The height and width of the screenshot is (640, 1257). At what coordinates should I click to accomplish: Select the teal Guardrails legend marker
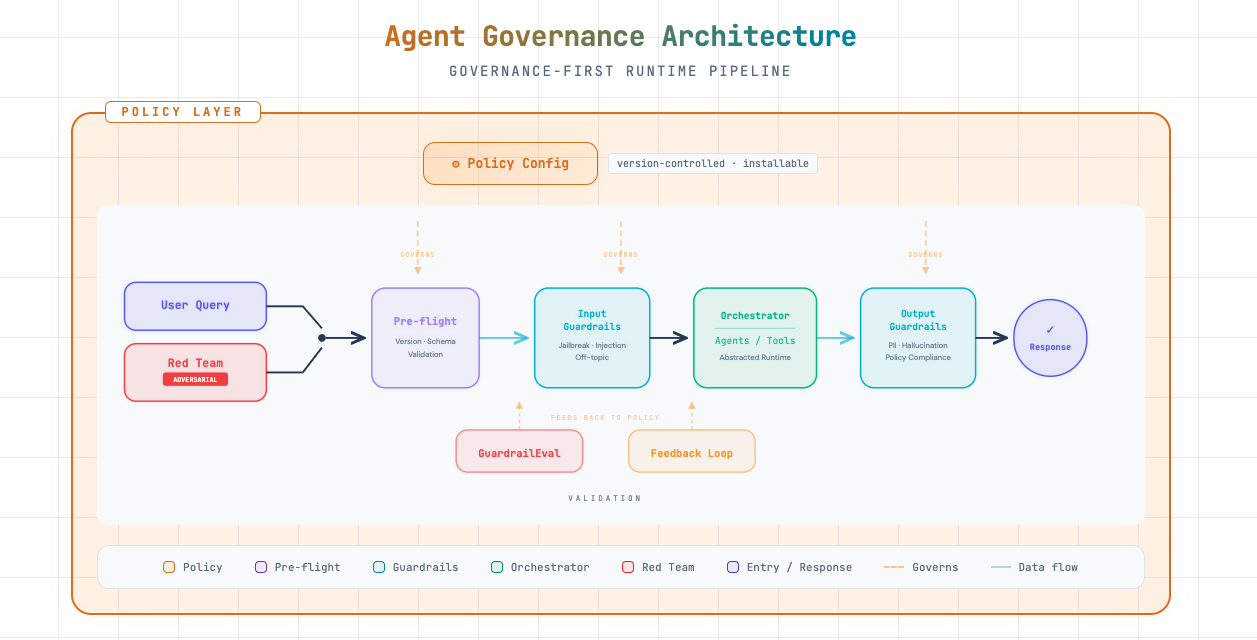[x=377, y=566]
